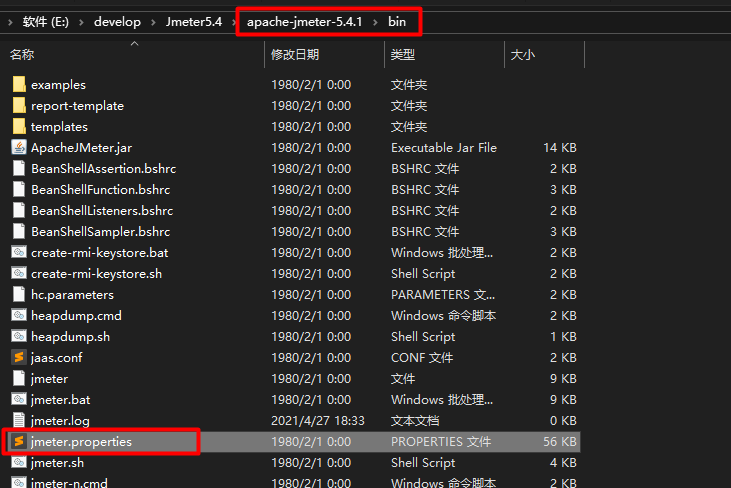Click the templates folder icon
This screenshot has width=731, height=488.
[19, 126]
